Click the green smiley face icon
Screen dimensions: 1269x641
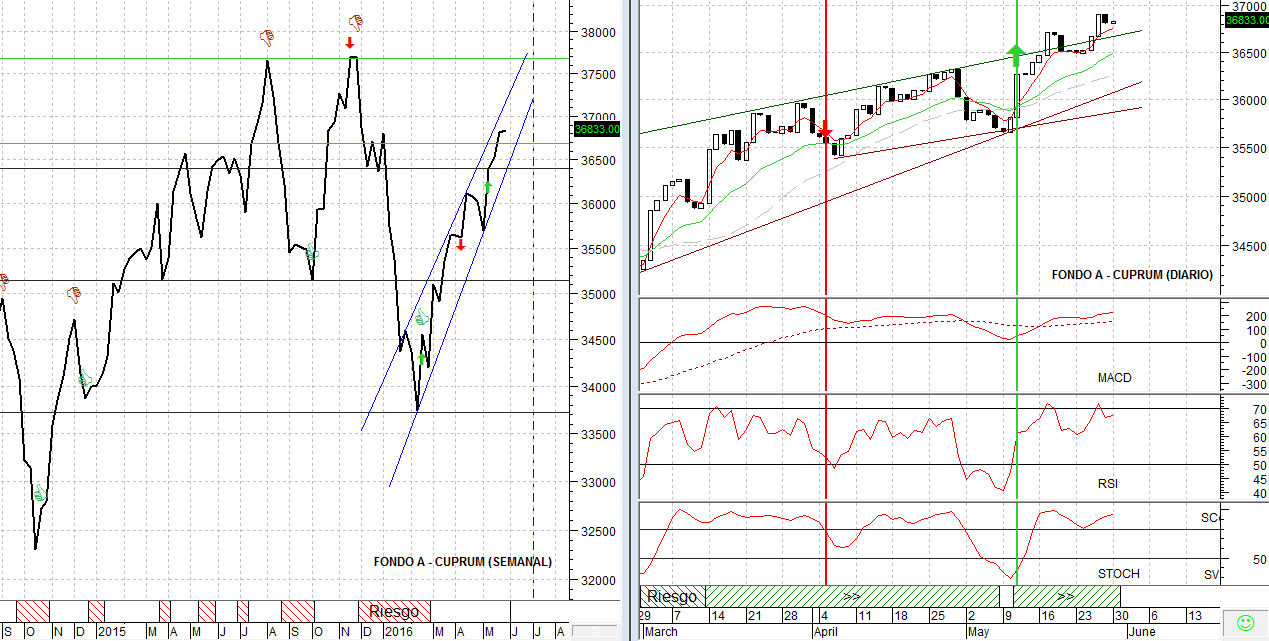(1245, 622)
